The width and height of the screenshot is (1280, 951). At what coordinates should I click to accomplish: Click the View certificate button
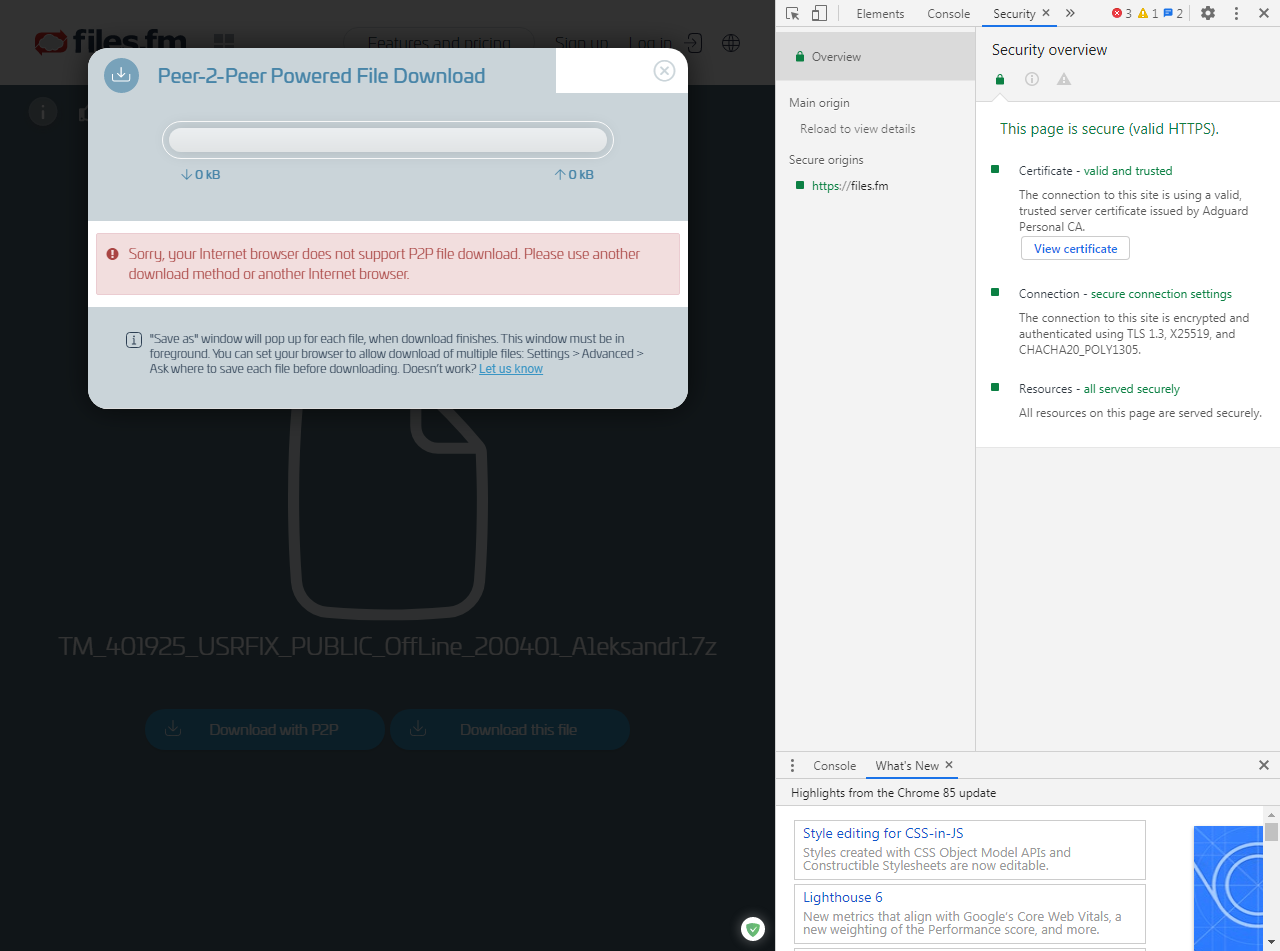(x=1075, y=248)
